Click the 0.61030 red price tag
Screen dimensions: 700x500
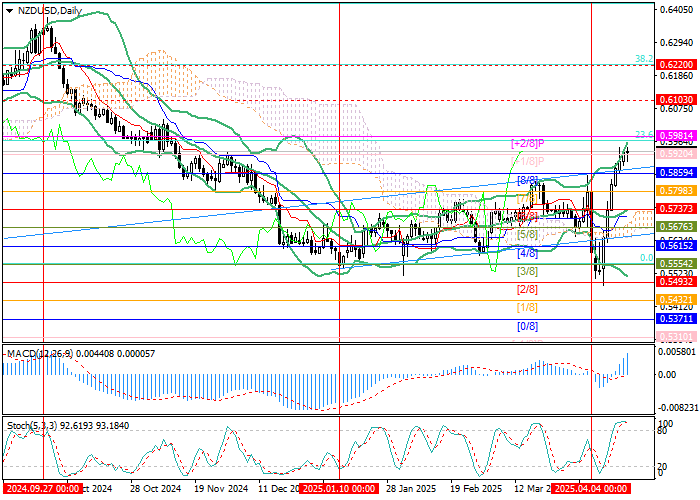coord(676,100)
